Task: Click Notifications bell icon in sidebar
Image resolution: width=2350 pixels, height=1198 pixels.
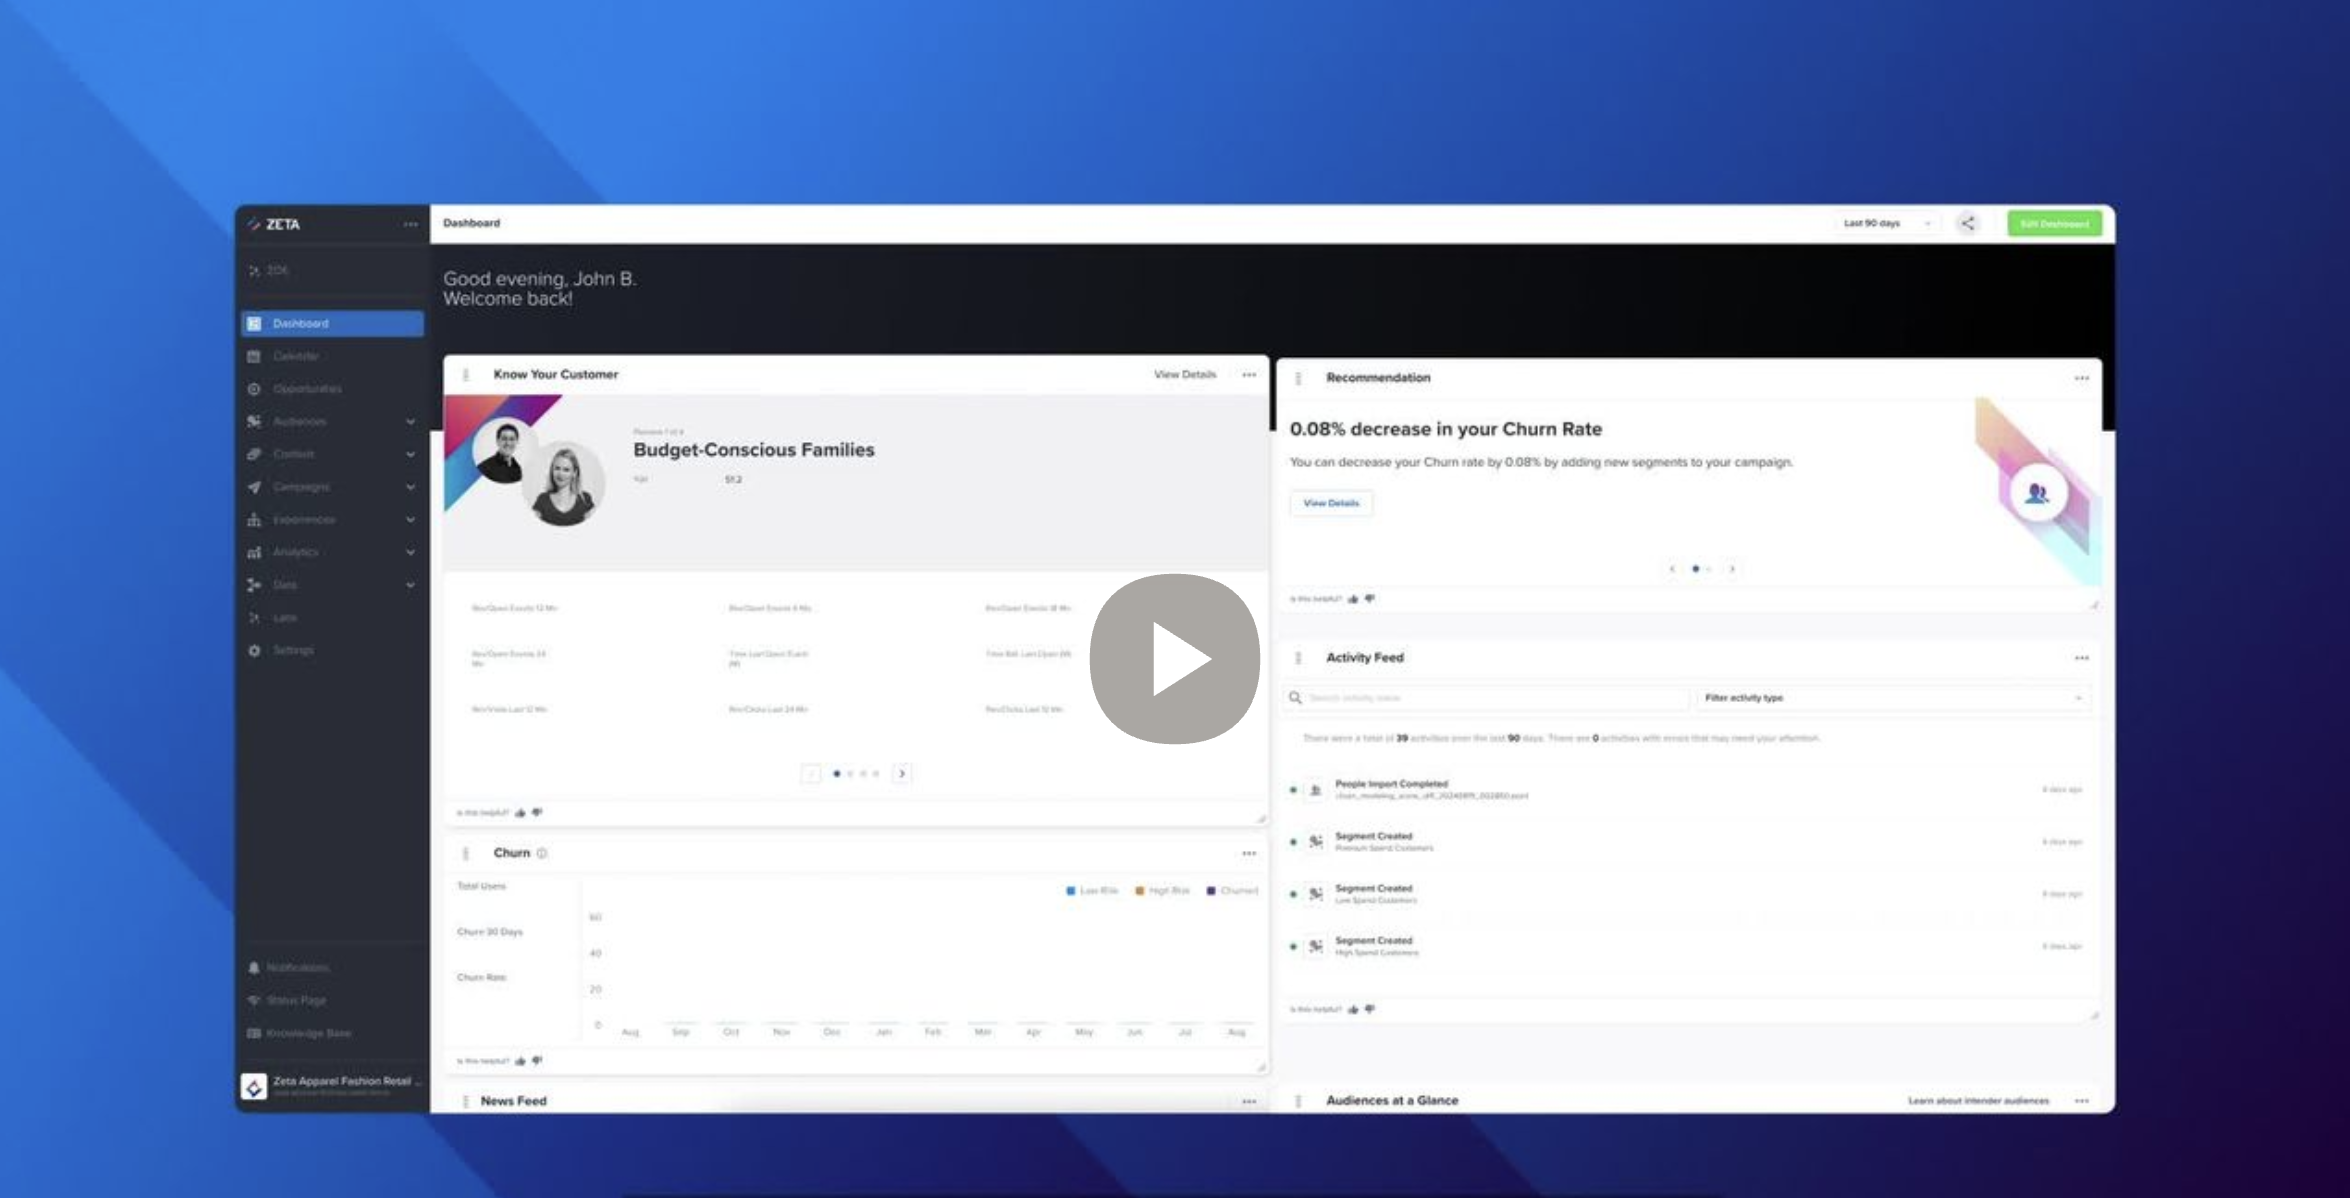Action: click(x=254, y=968)
